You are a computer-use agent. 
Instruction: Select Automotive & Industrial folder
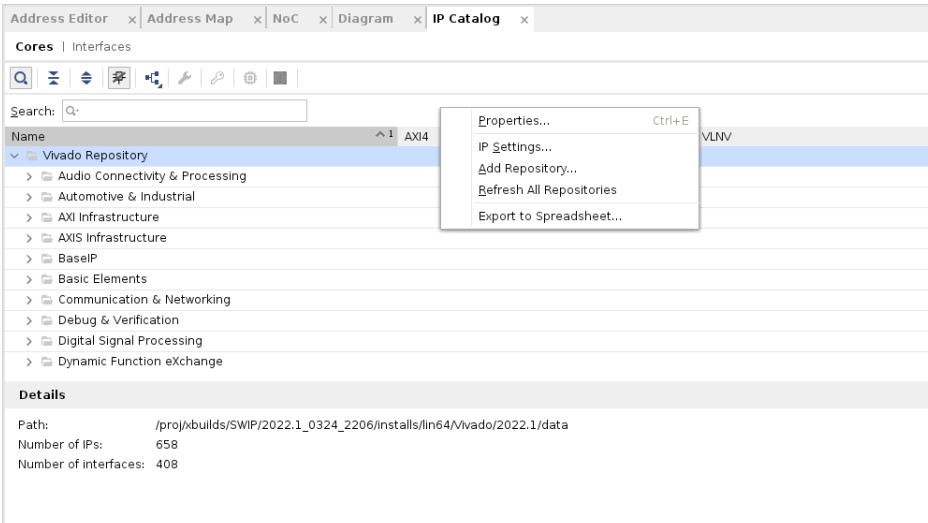click(x=126, y=197)
